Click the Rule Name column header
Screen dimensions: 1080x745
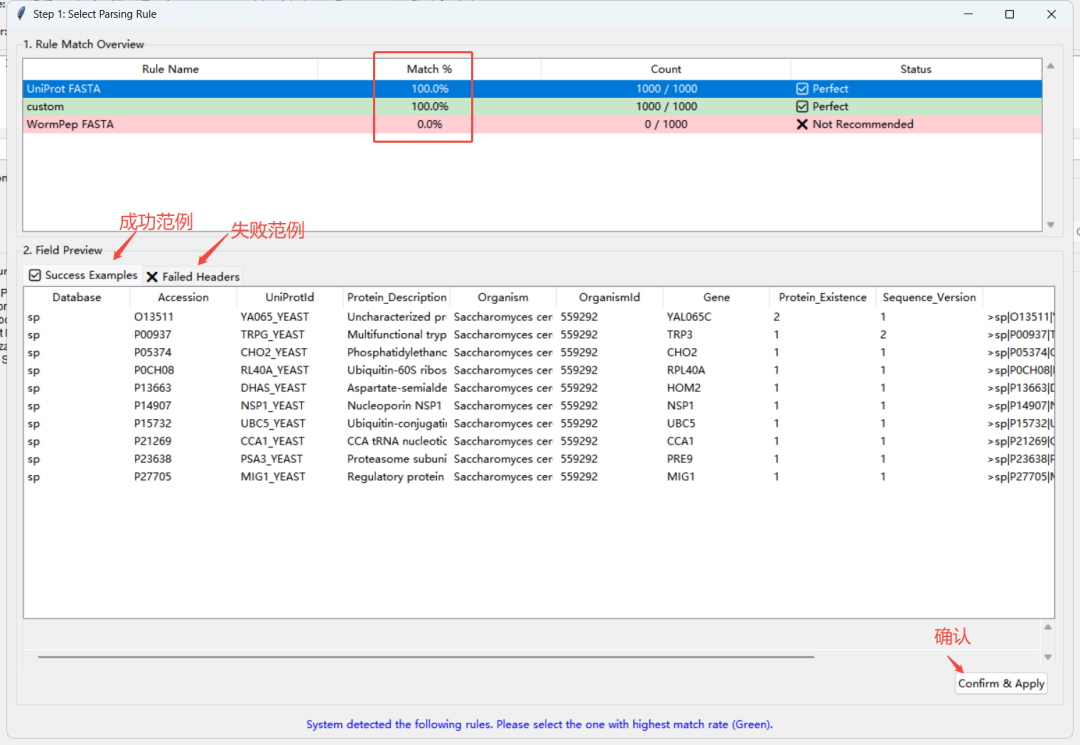170,69
